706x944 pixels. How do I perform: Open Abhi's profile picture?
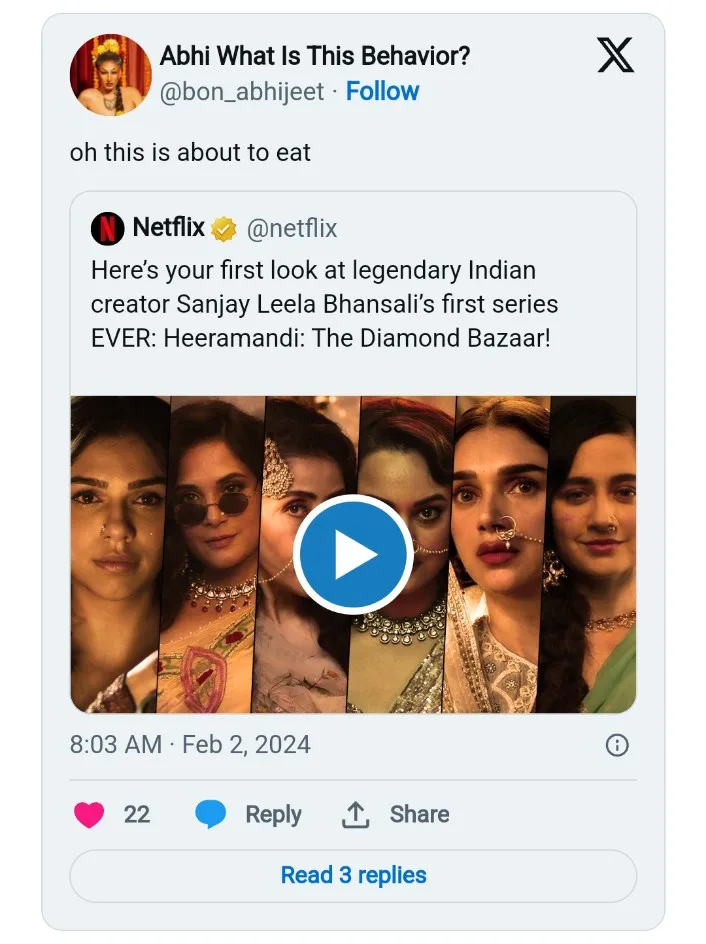point(111,75)
